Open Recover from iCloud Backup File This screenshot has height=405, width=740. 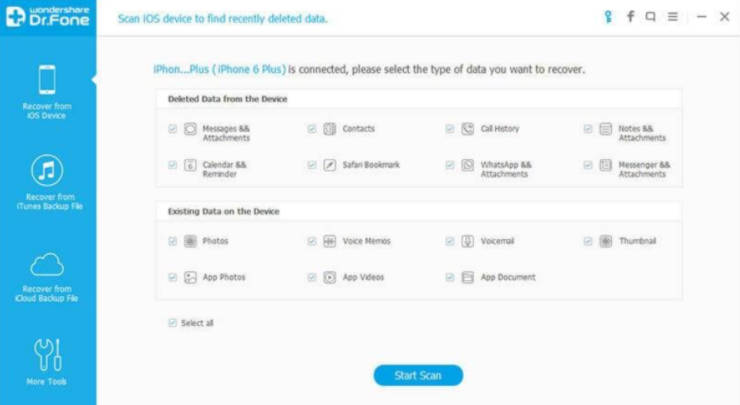[x=47, y=278]
